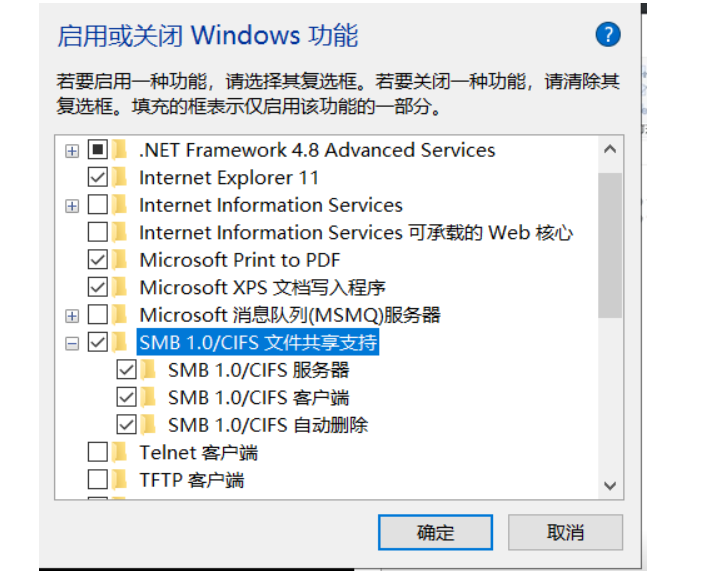The width and height of the screenshot is (703, 571).
Task: Expand Internet Information Services tree node
Action: click(71, 206)
